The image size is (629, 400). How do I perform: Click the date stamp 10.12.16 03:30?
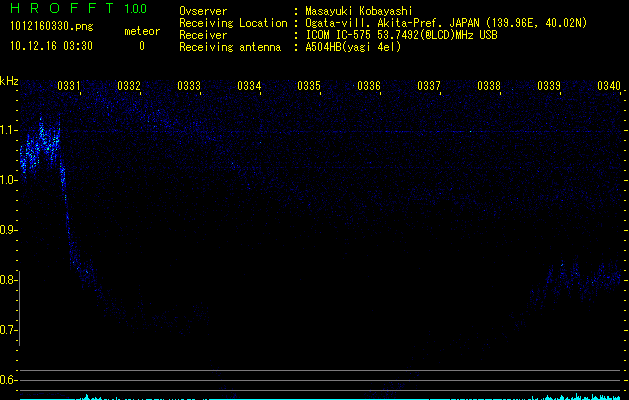[51, 46]
